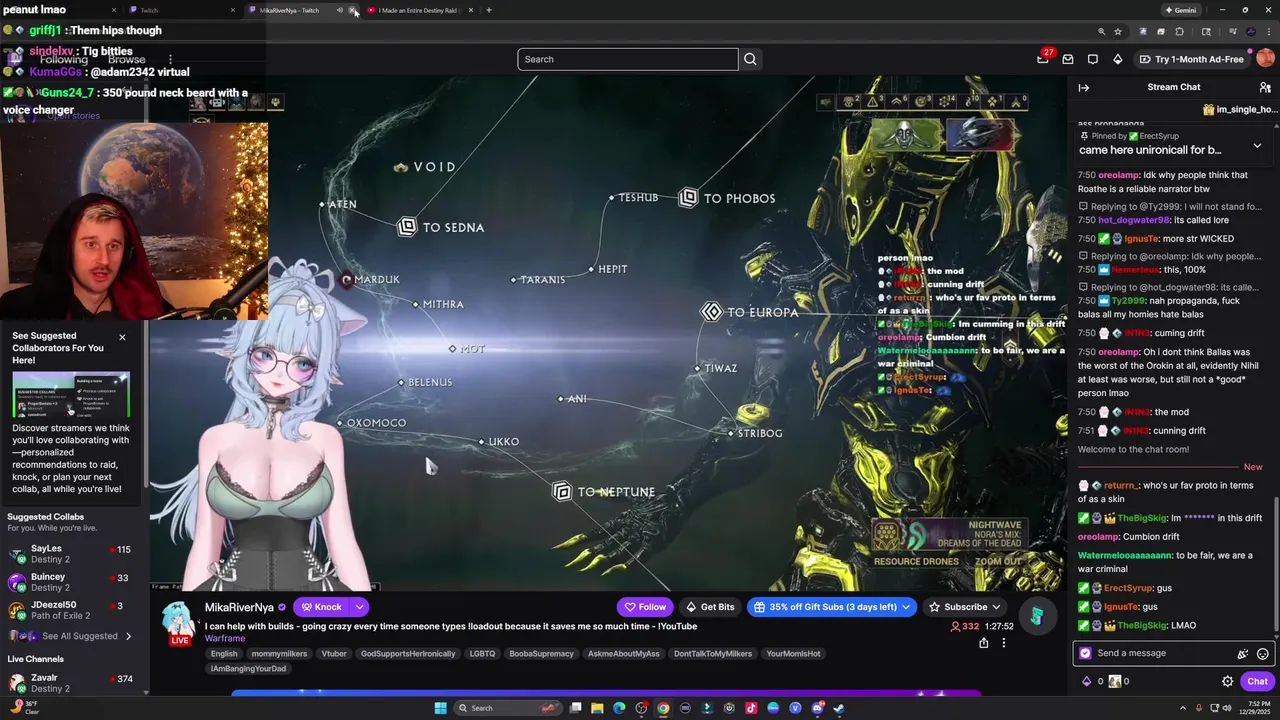
Task: Click the search magnifier button
Action: (x=750, y=59)
